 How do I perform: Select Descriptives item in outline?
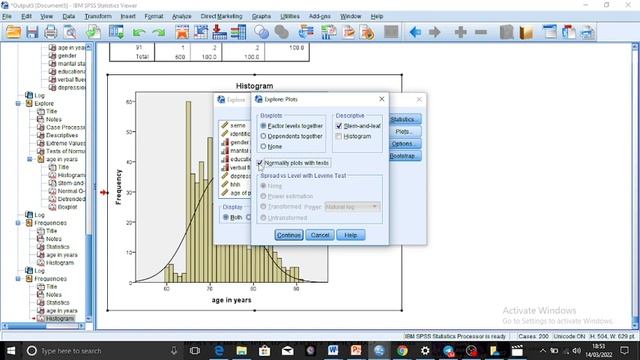click(x=62, y=135)
